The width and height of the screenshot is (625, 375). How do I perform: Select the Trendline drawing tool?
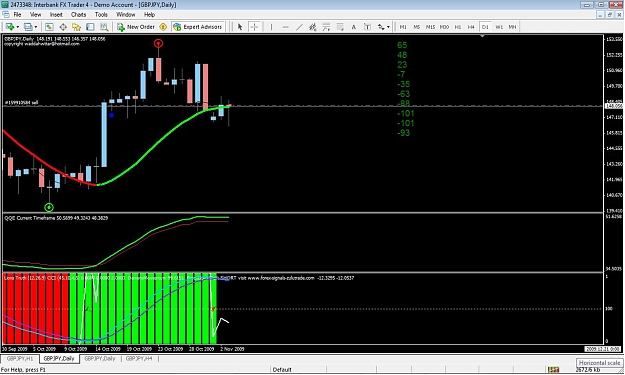click(299, 27)
